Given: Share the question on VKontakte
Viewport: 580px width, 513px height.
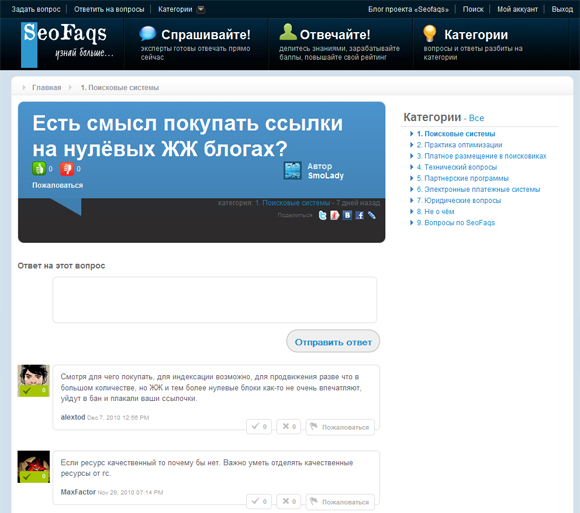Looking at the screenshot, I should point(347,215).
